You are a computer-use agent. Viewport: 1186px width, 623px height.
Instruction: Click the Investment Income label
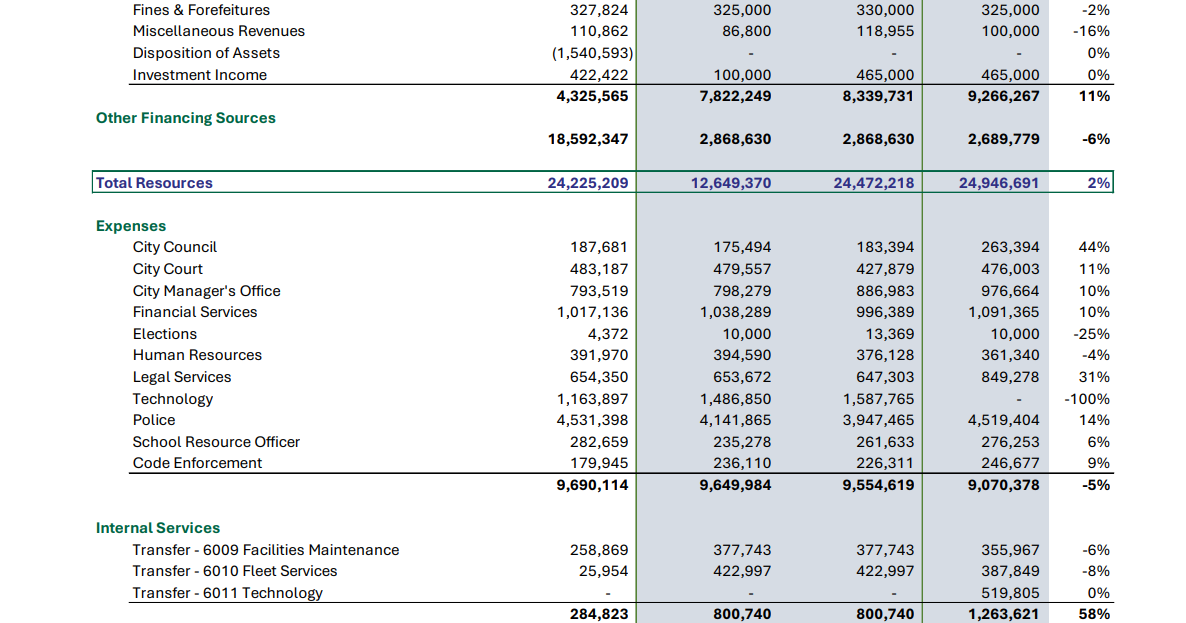coord(200,75)
